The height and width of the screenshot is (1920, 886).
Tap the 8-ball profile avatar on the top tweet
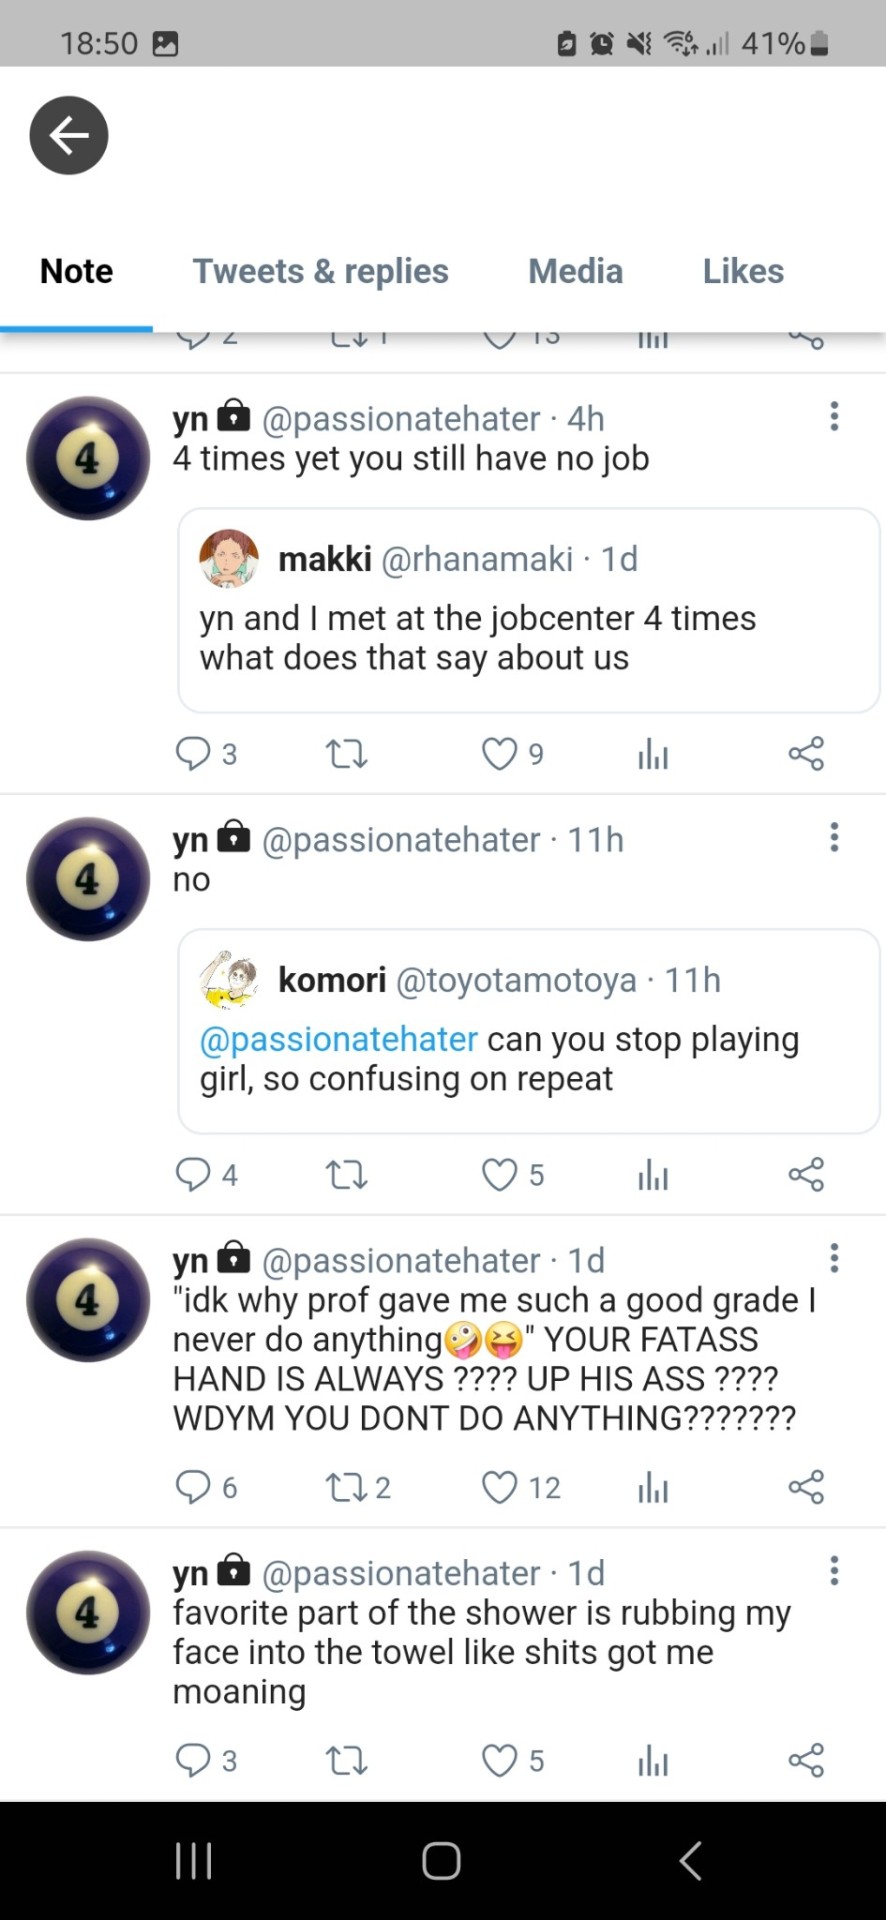pos(88,458)
